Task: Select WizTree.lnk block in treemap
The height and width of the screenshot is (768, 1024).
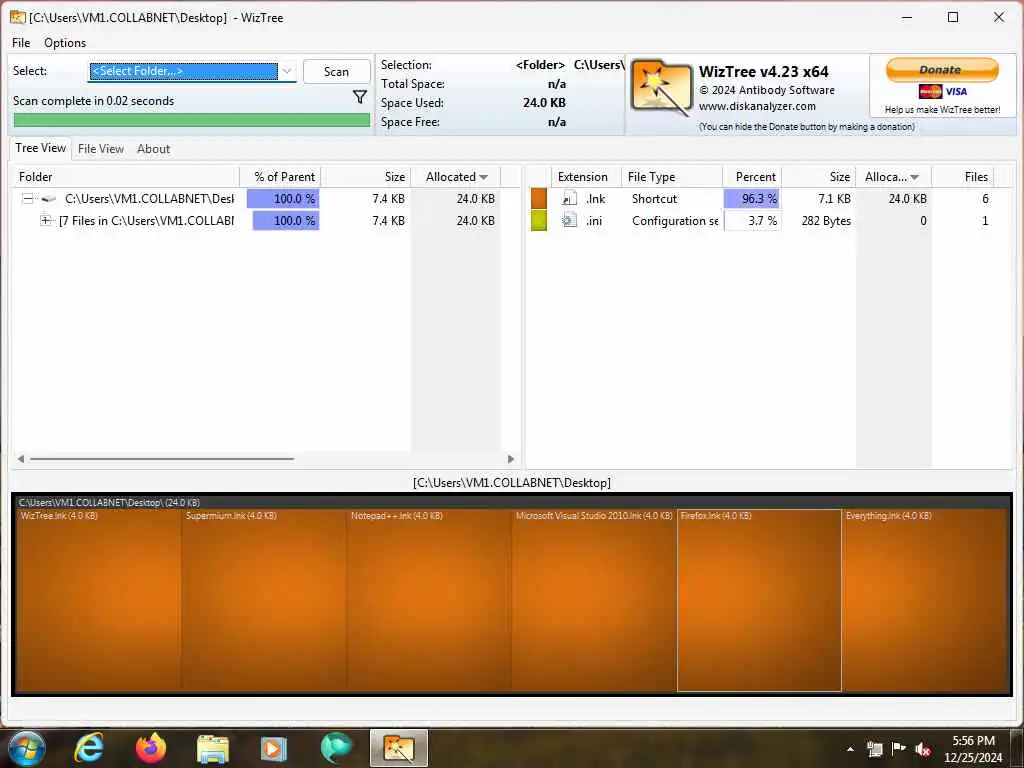Action: [x=98, y=601]
